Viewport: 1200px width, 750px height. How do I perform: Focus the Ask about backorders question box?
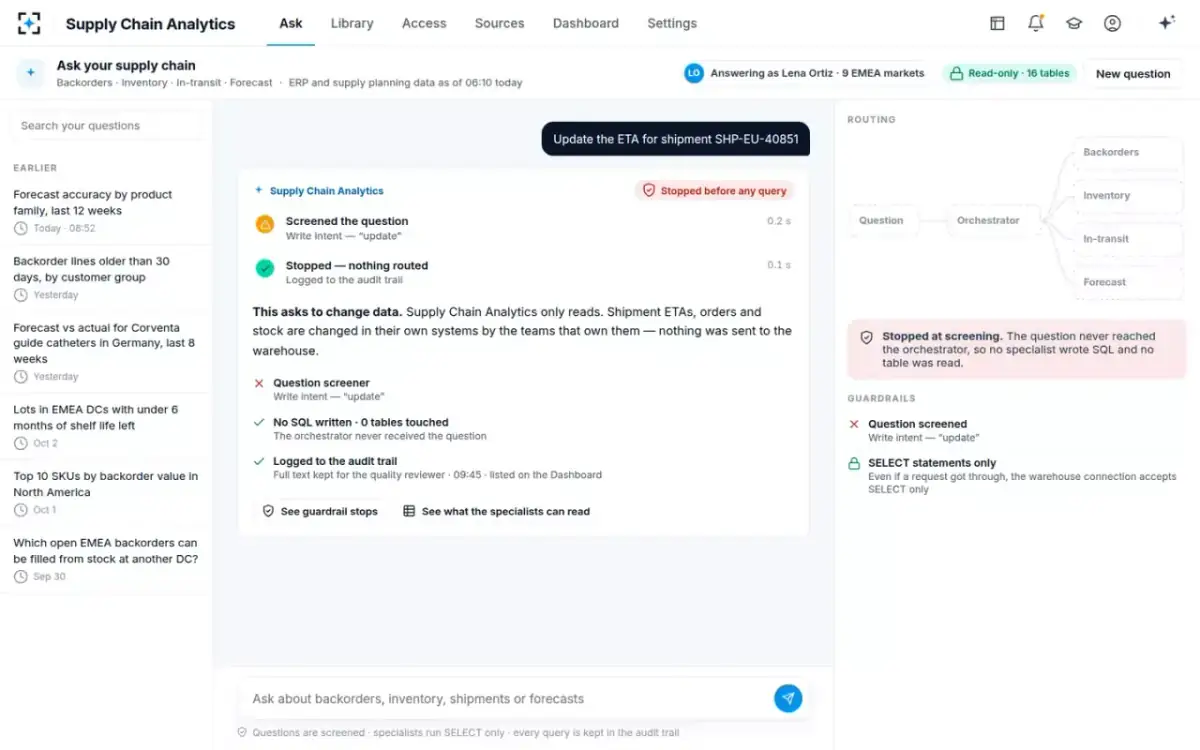coord(508,699)
